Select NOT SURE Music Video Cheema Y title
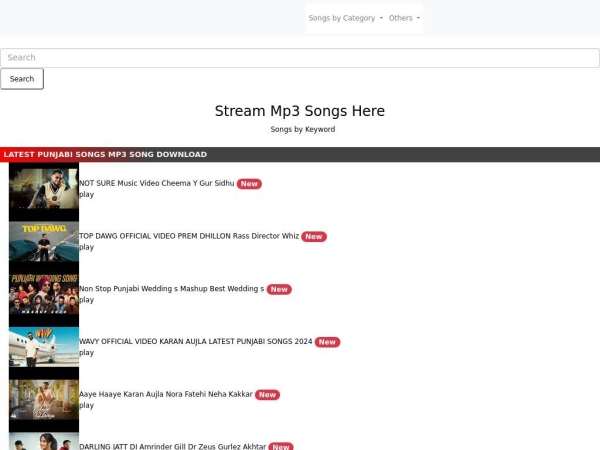This screenshot has height=450, width=600. 157,183
